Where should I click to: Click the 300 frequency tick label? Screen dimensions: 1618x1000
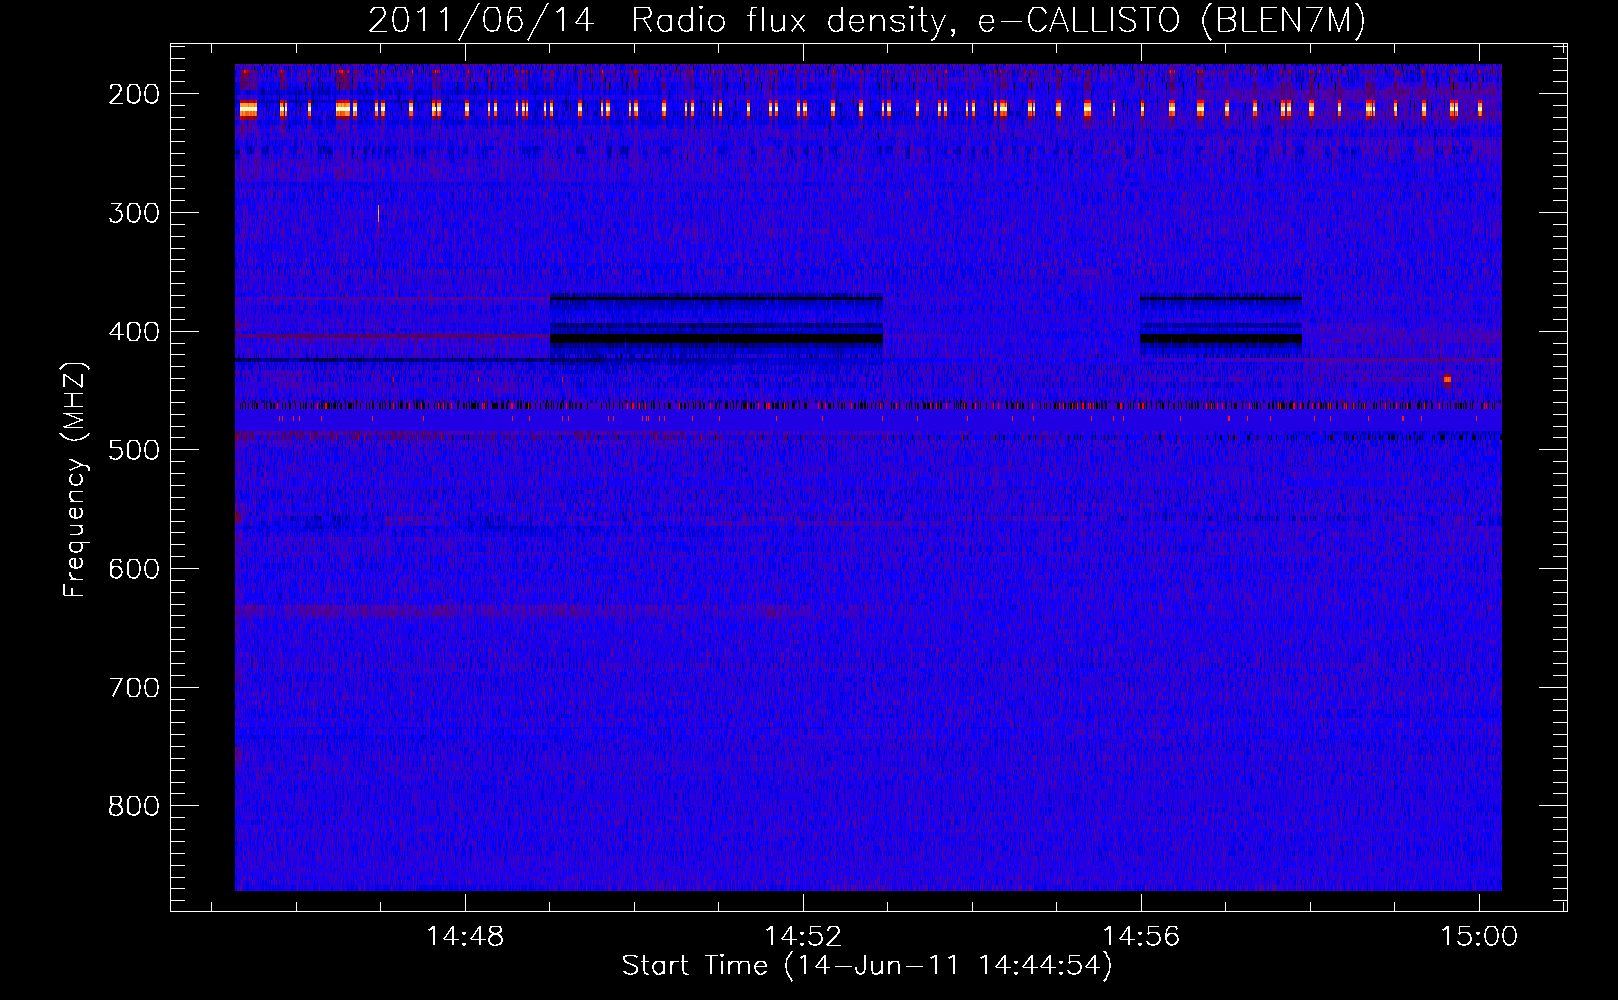[133, 213]
